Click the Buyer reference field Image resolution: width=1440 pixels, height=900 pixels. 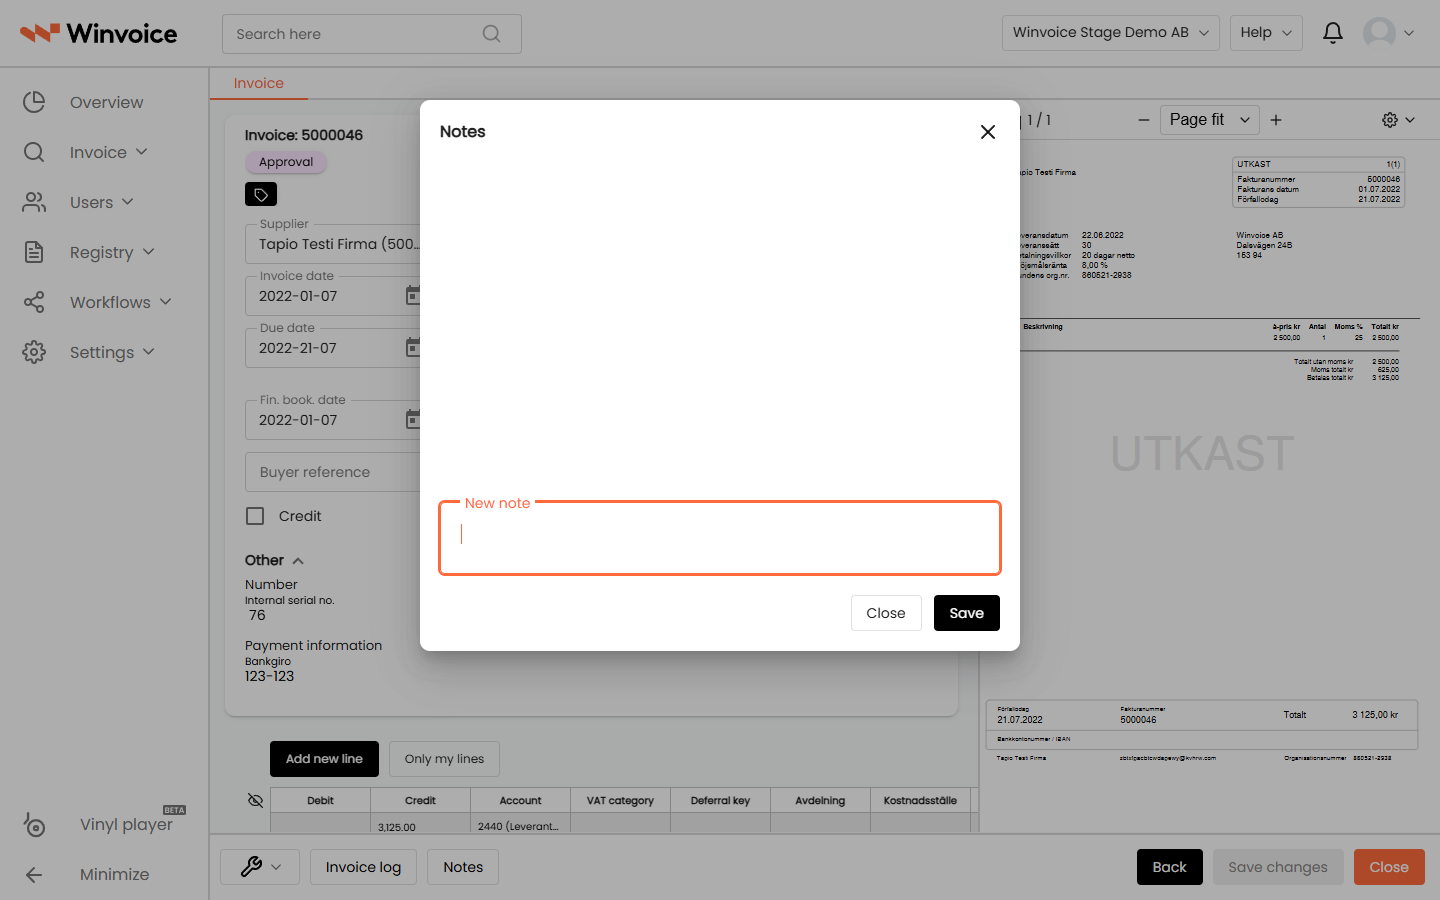coord(333,472)
